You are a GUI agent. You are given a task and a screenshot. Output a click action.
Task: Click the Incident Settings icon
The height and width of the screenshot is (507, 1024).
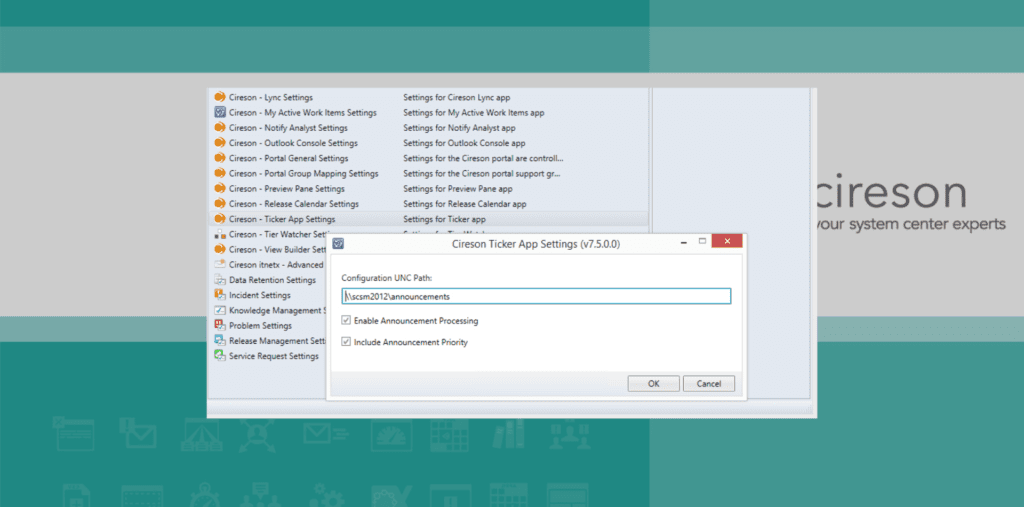click(219, 295)
